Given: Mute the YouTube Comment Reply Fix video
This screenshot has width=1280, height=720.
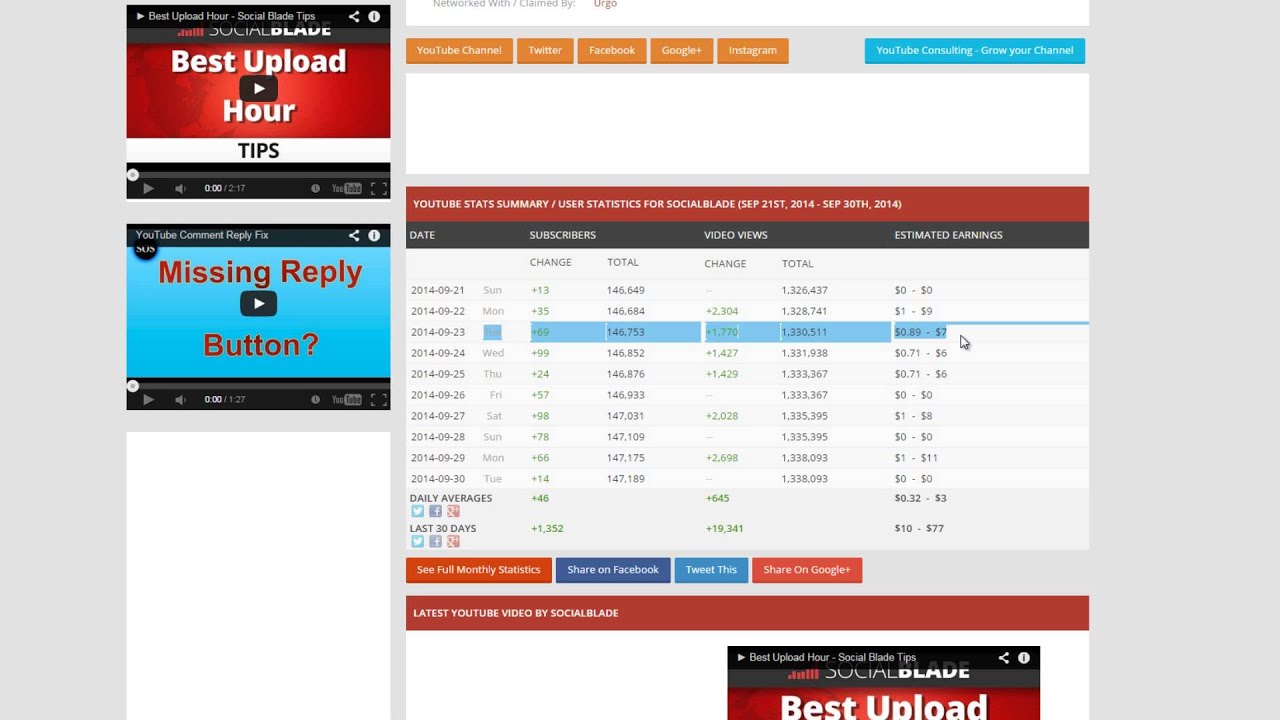Looking at the screenshot, I should click(180, 399).
